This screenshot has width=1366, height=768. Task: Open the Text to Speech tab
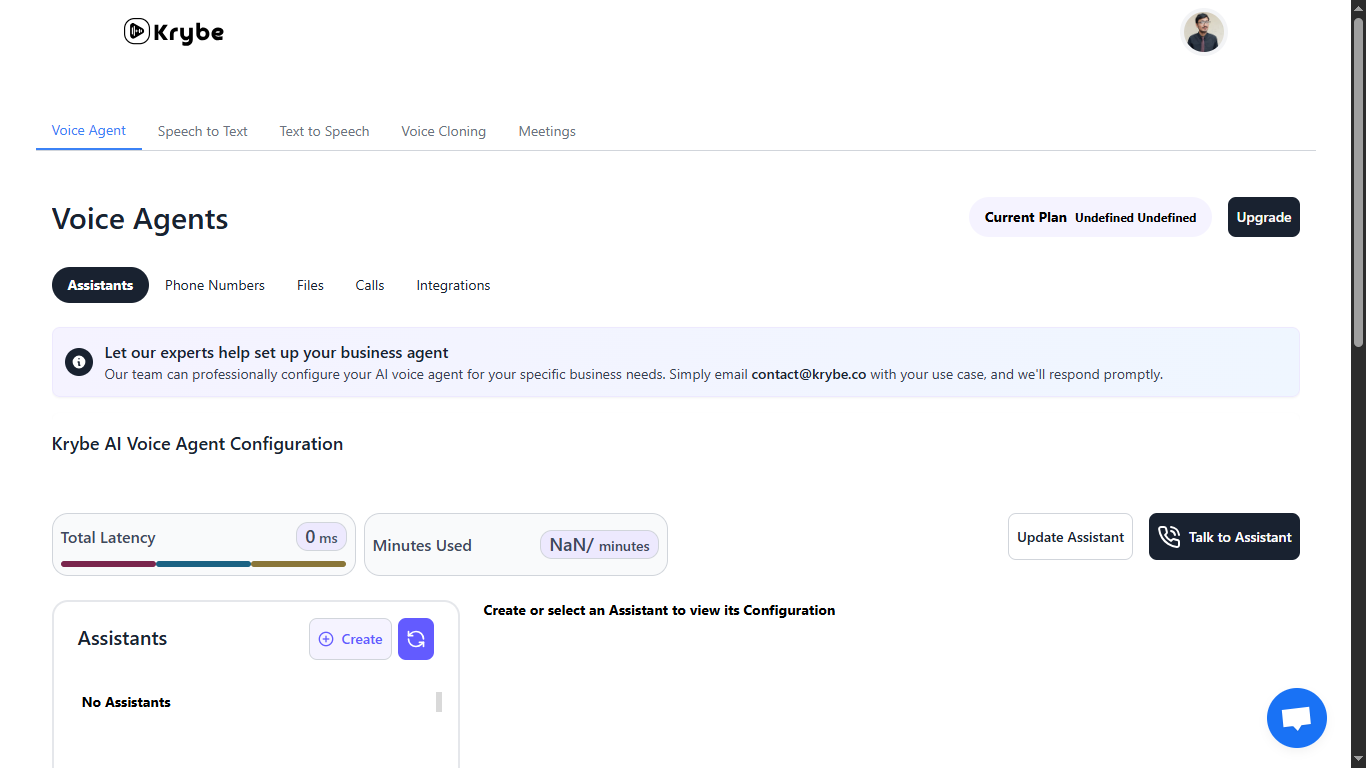pyautogui.click(x=324, y=131)
